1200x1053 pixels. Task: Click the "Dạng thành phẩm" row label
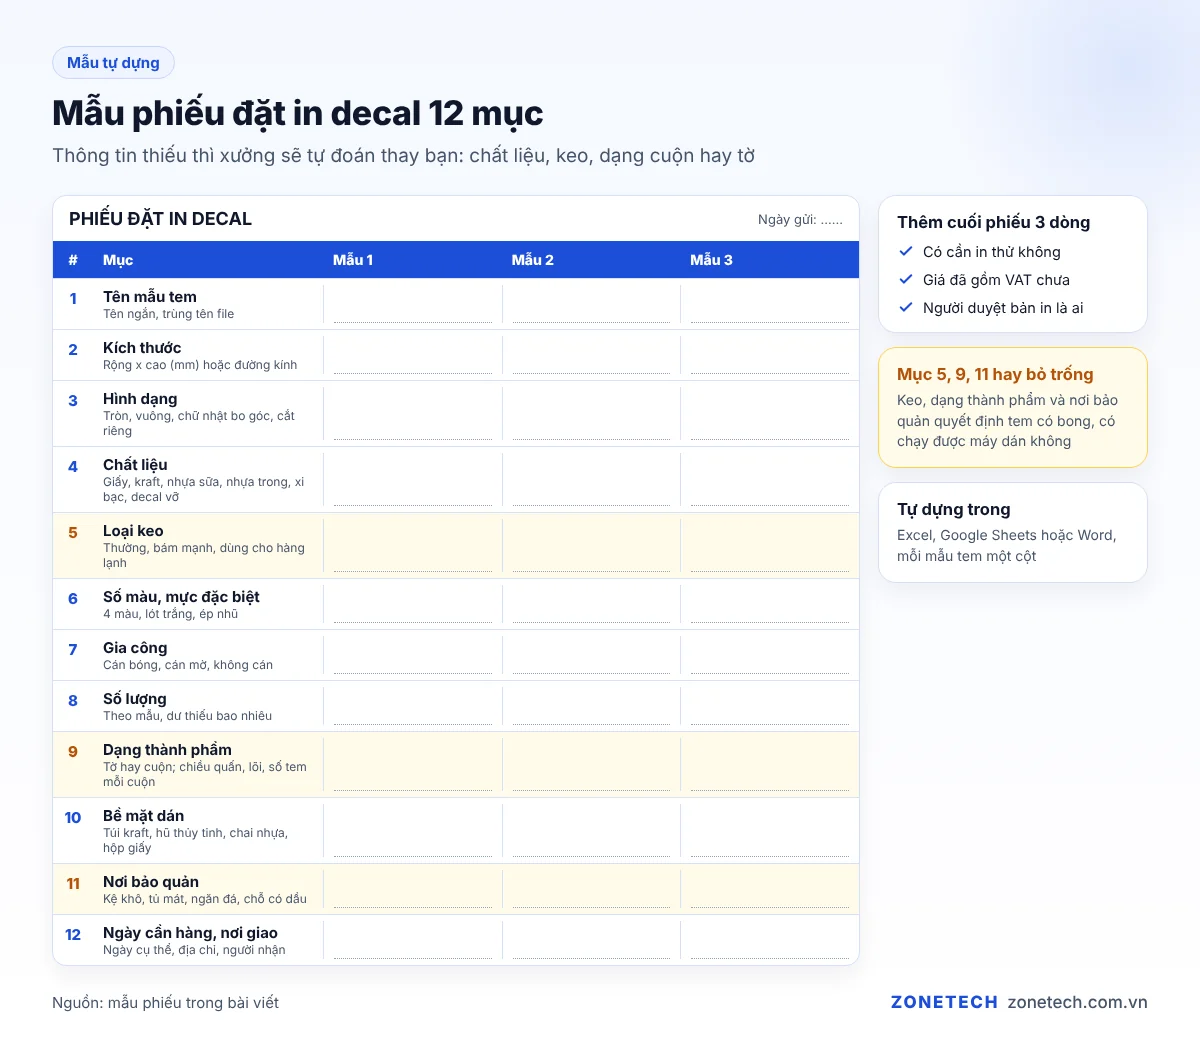click(x=167, y=750)
